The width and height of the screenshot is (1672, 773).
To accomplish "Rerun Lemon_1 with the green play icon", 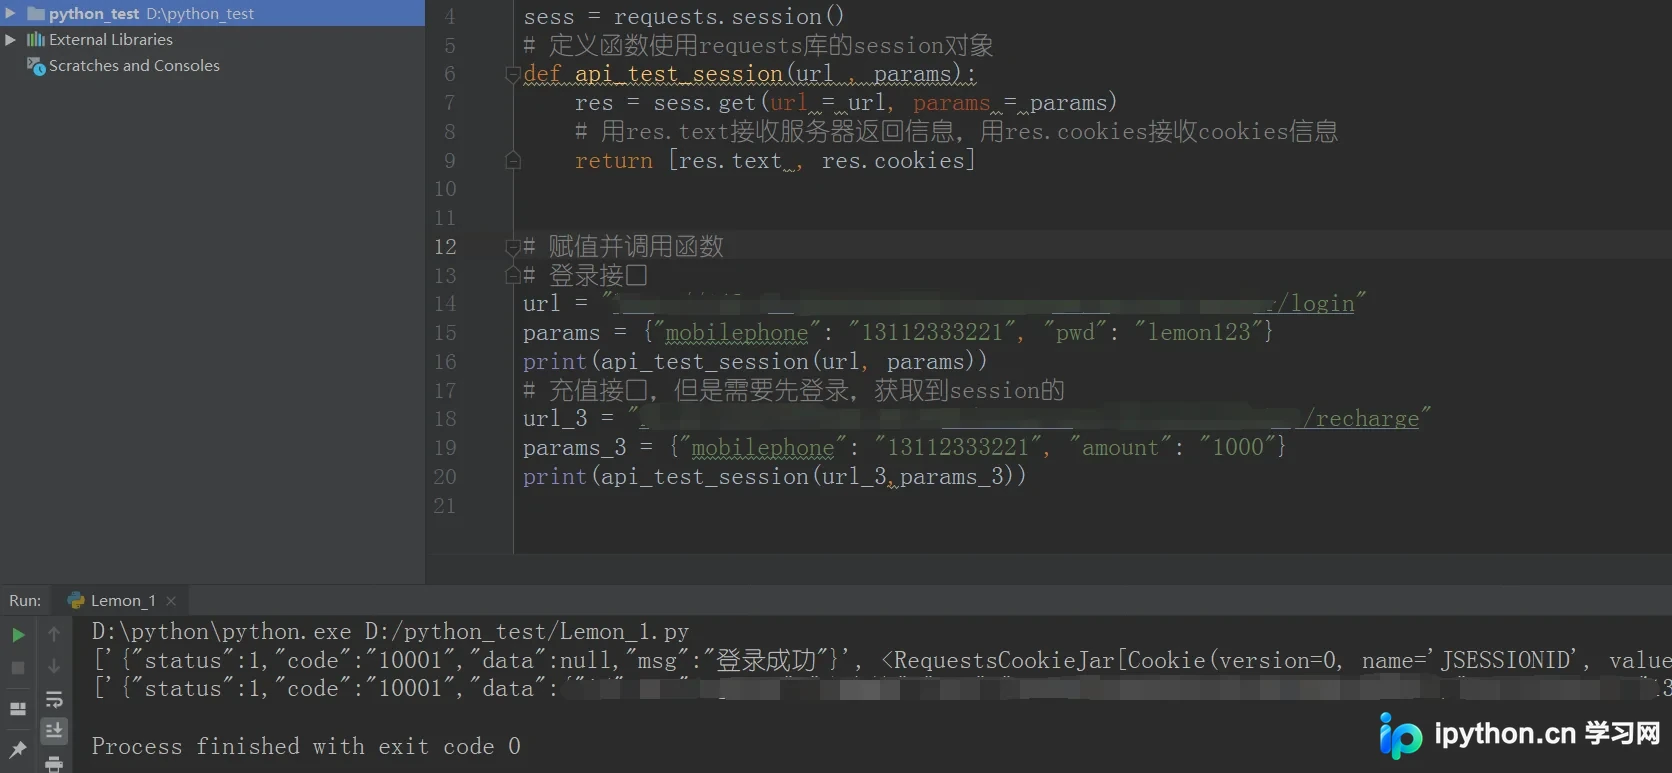I will coord(18,634).
